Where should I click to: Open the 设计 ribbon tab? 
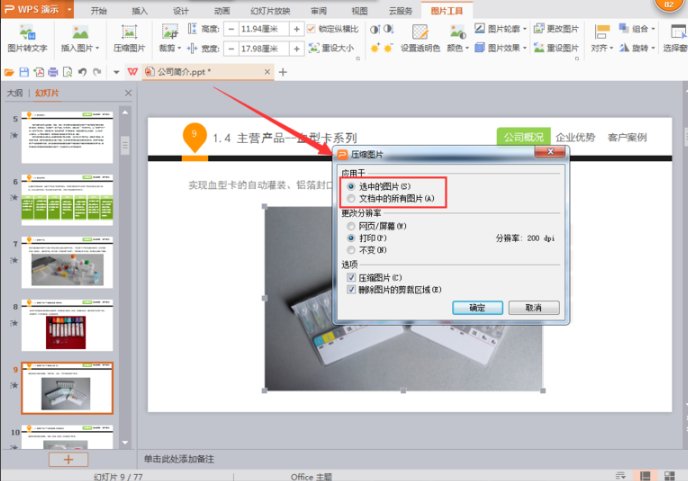pyautogui.click(x=180, y=11)
